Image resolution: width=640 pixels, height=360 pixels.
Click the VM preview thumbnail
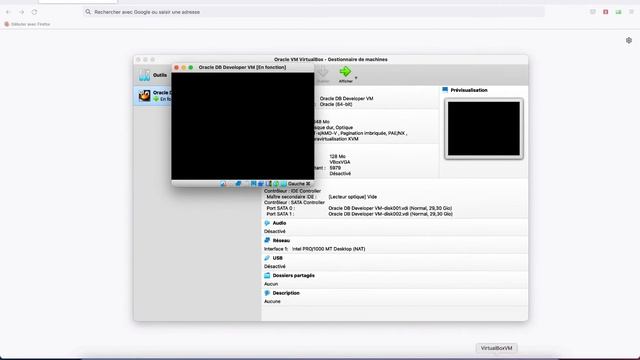(x=484, y=129)
